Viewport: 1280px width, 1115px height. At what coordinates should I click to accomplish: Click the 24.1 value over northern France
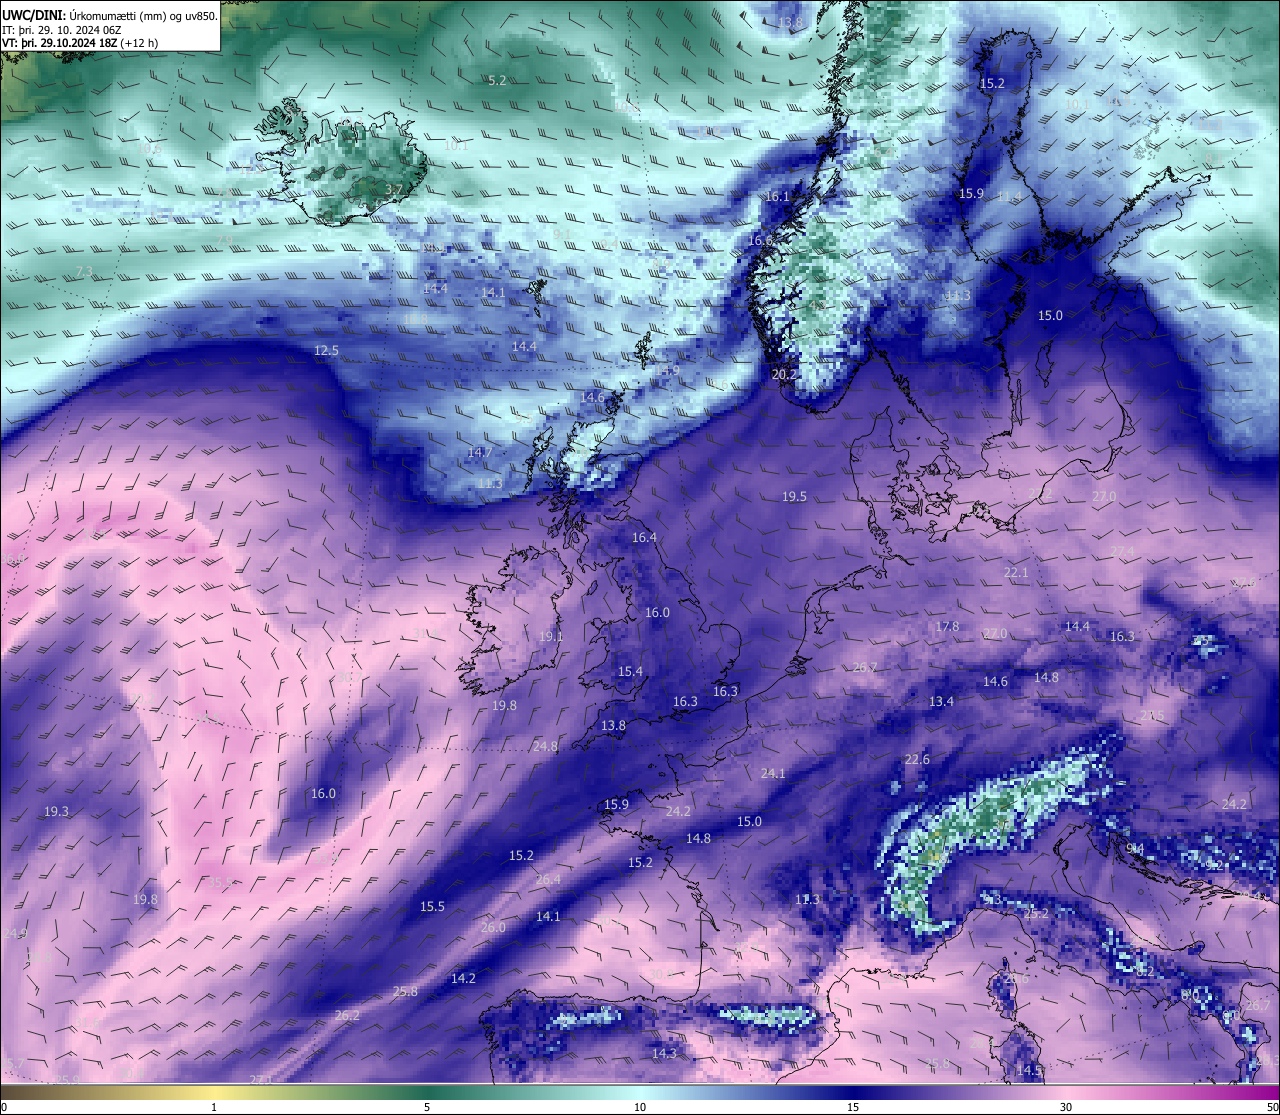pyautogui.click(x=773, y=774)
